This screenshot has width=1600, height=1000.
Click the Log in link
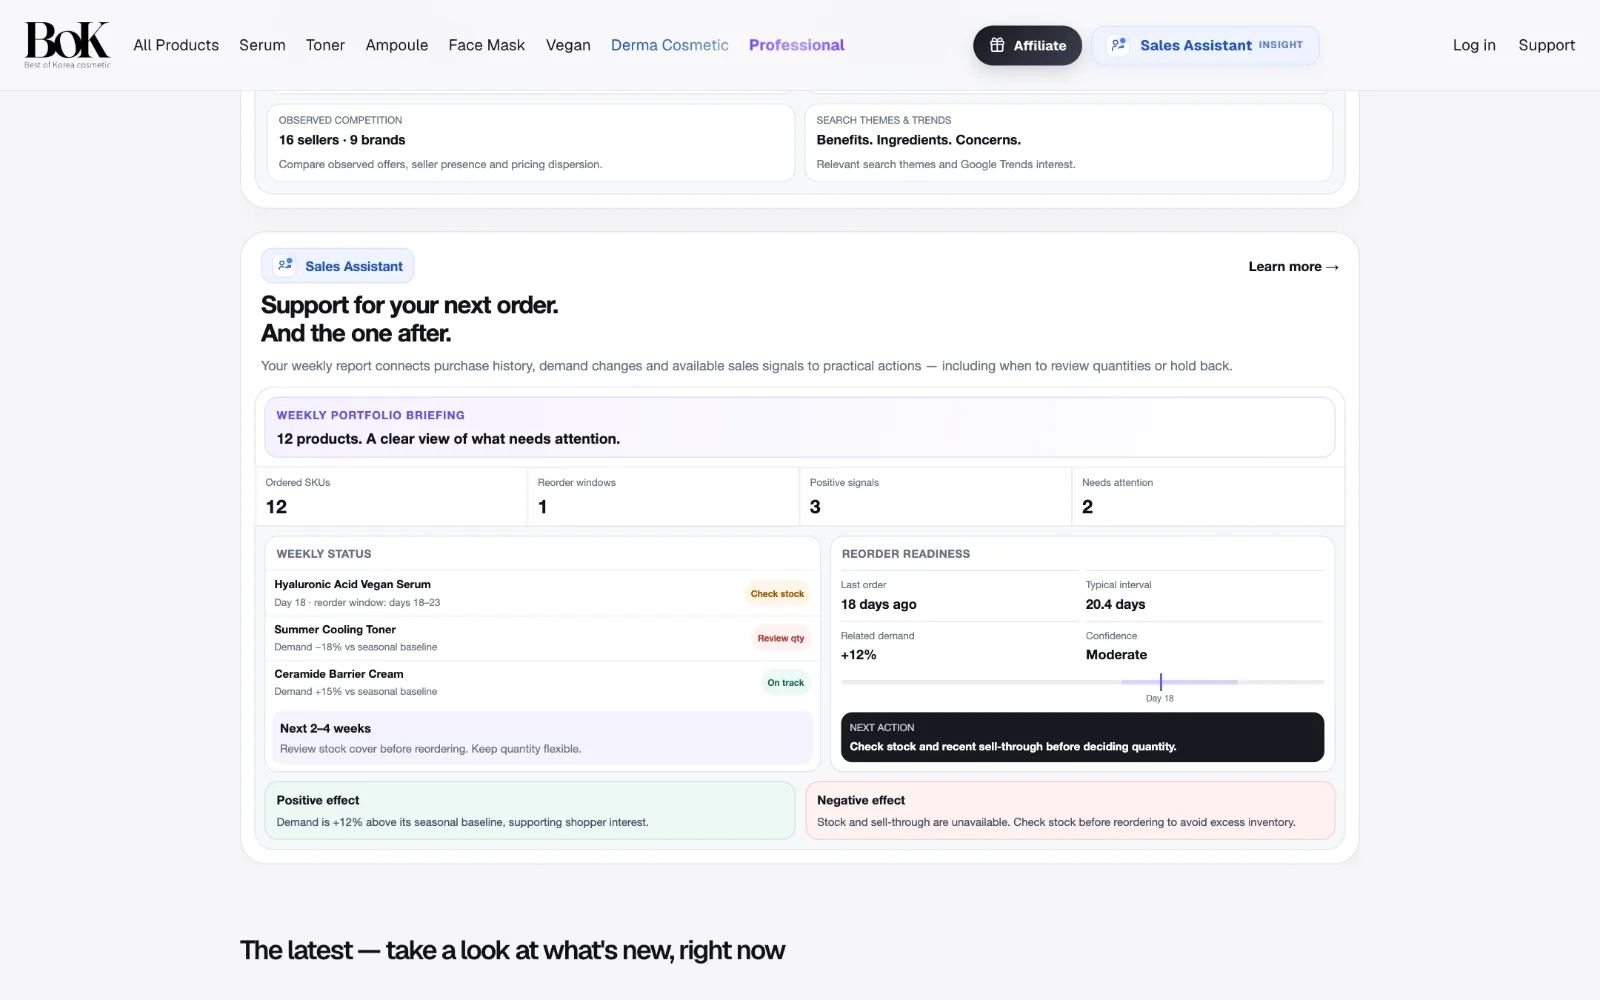(1474, 45)
